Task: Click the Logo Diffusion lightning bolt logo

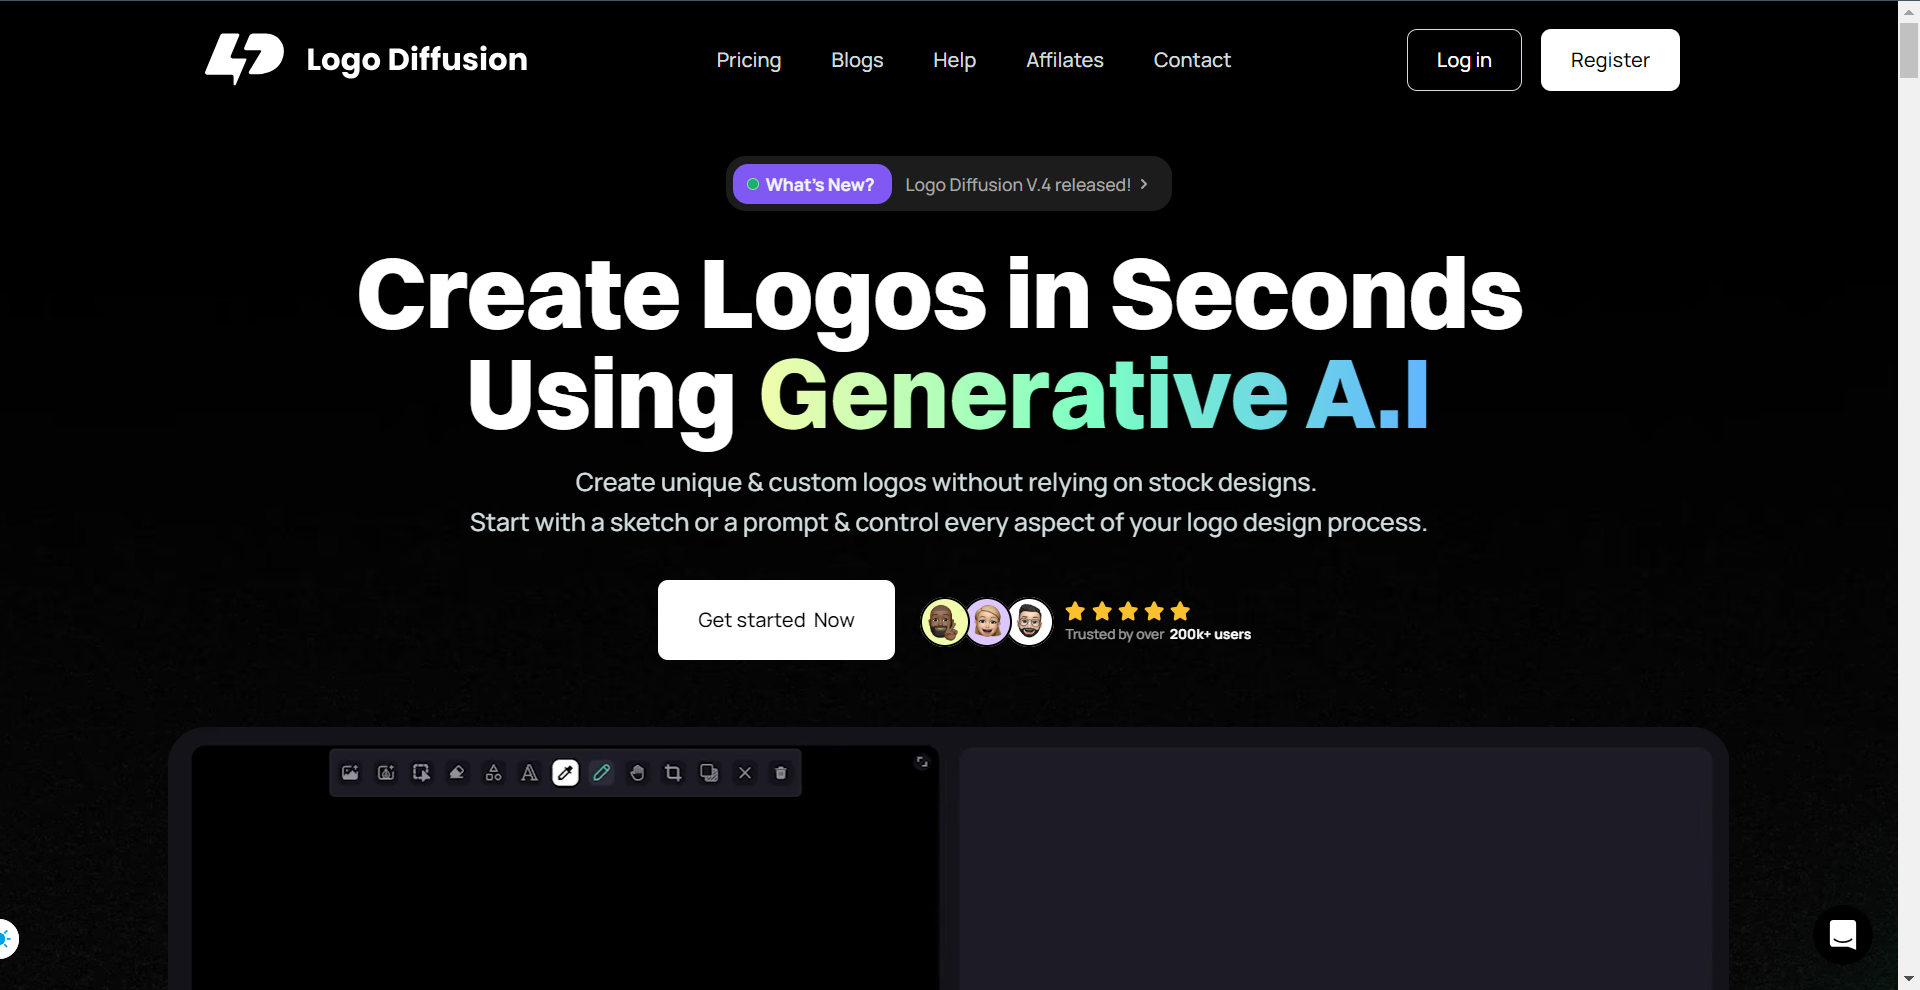Action: click(x=245, y=59)
